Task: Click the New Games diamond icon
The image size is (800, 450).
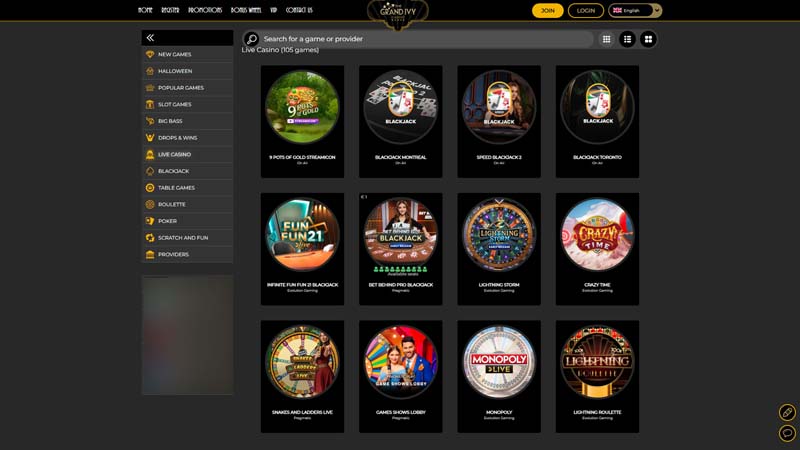Action: (x=150, y=54)
